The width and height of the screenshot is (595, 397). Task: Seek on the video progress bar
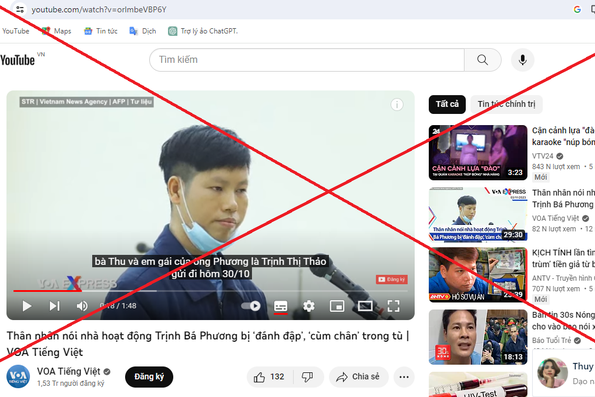(211, 291)
